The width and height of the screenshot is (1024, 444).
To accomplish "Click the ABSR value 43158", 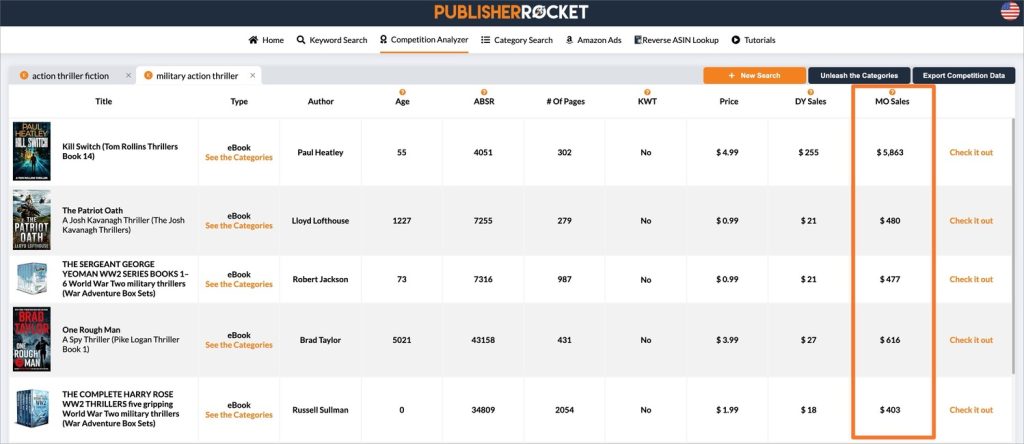I will click(484, 340).
